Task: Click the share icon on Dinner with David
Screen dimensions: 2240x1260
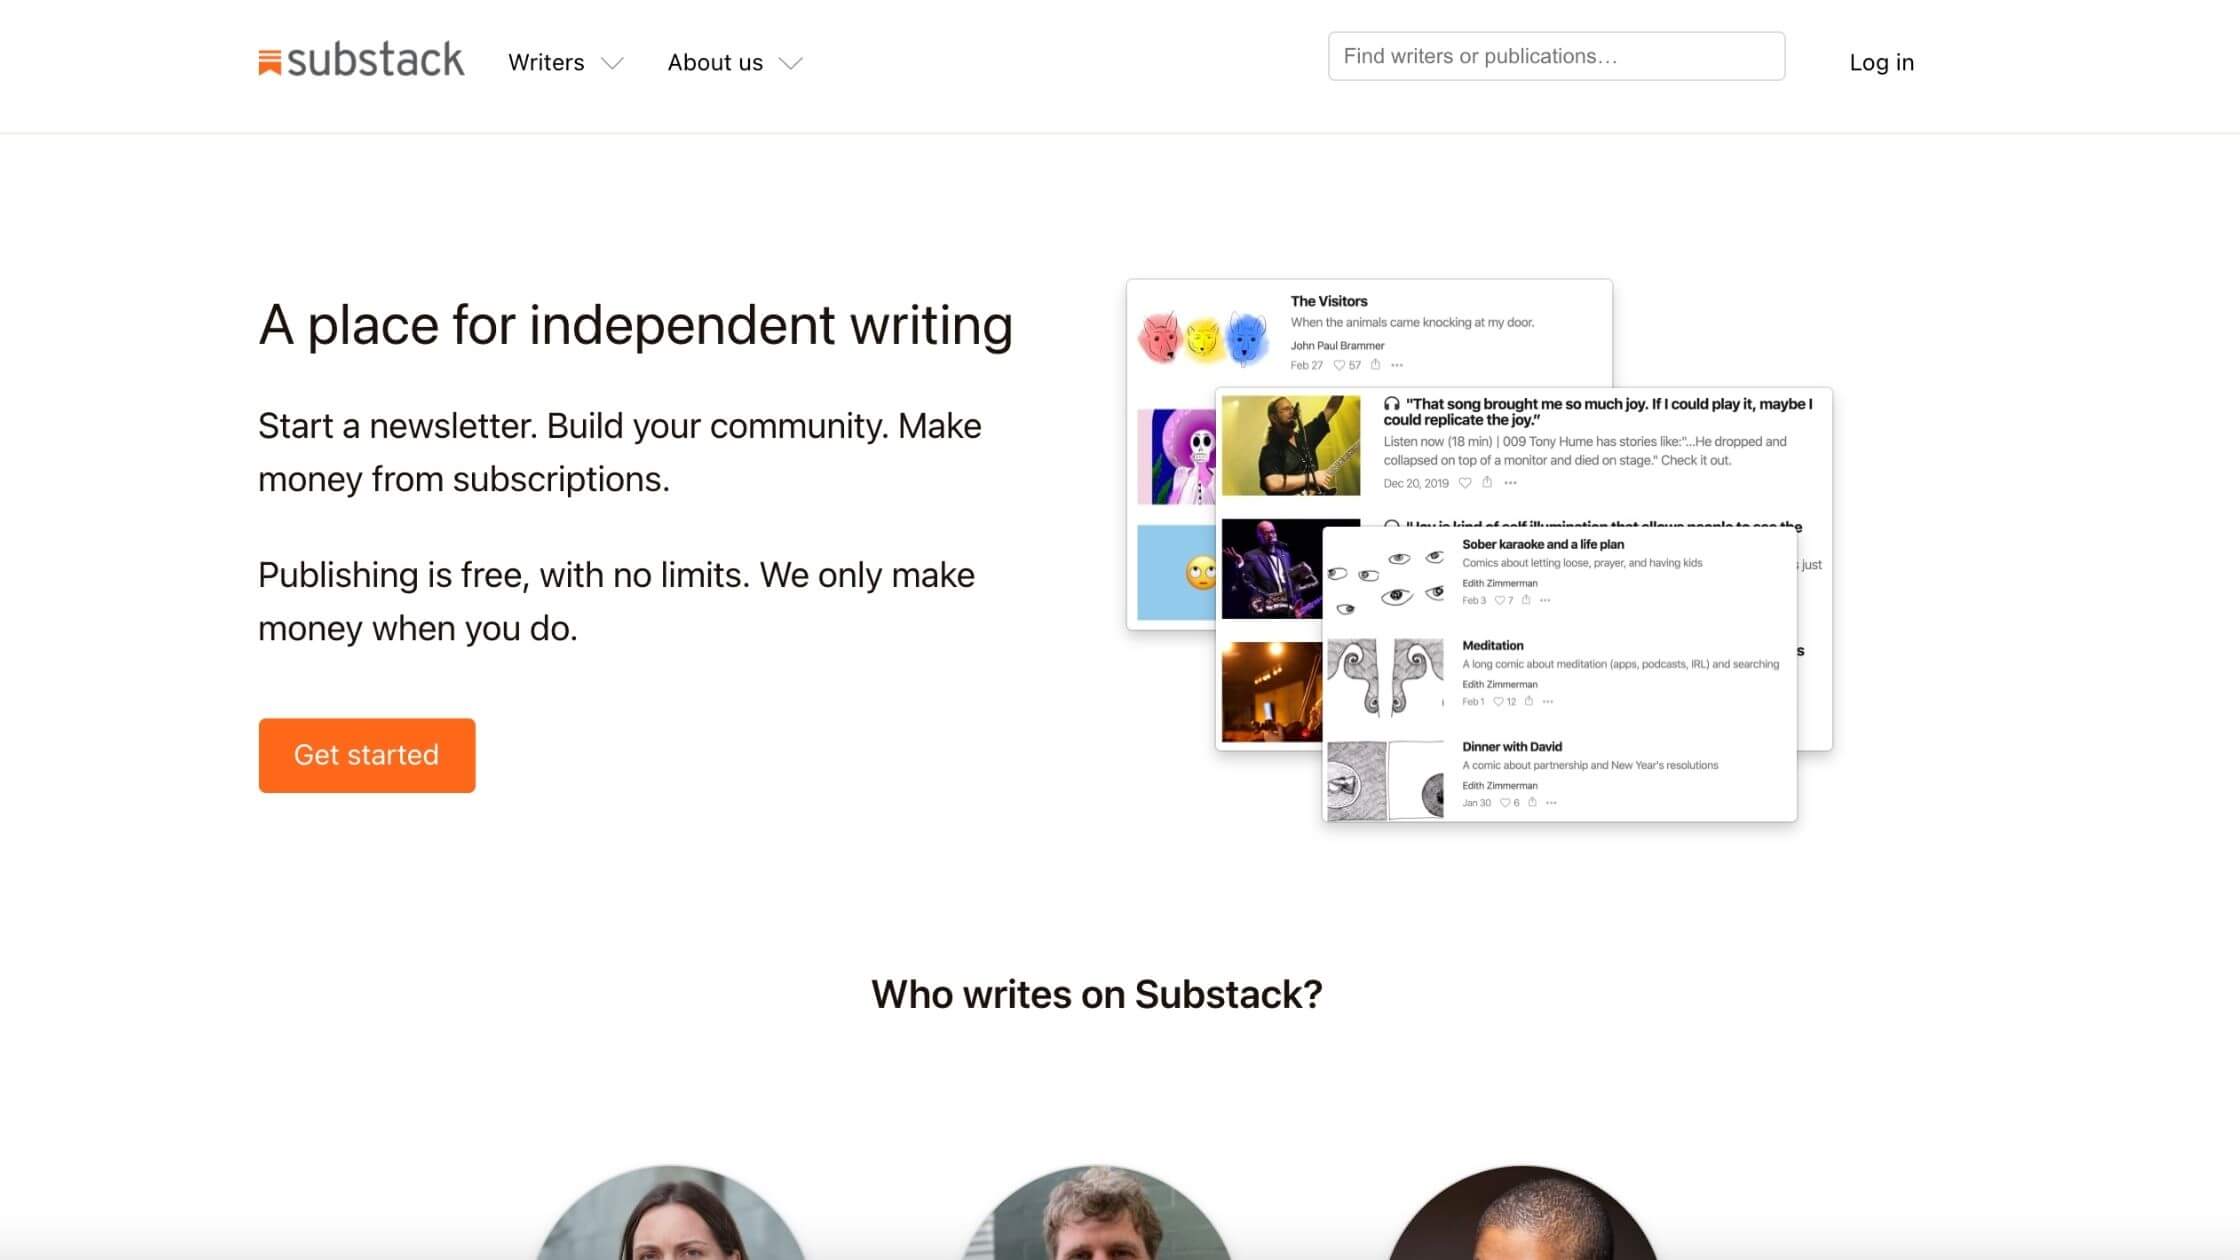Action: (x=1532, y=802)
